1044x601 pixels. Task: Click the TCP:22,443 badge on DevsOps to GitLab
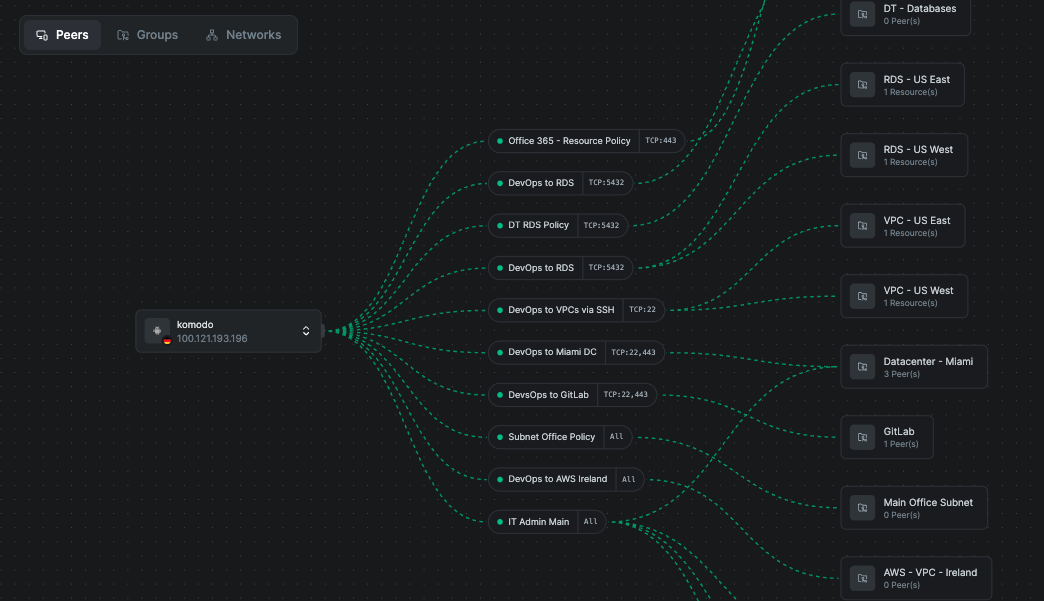(626, 395)
